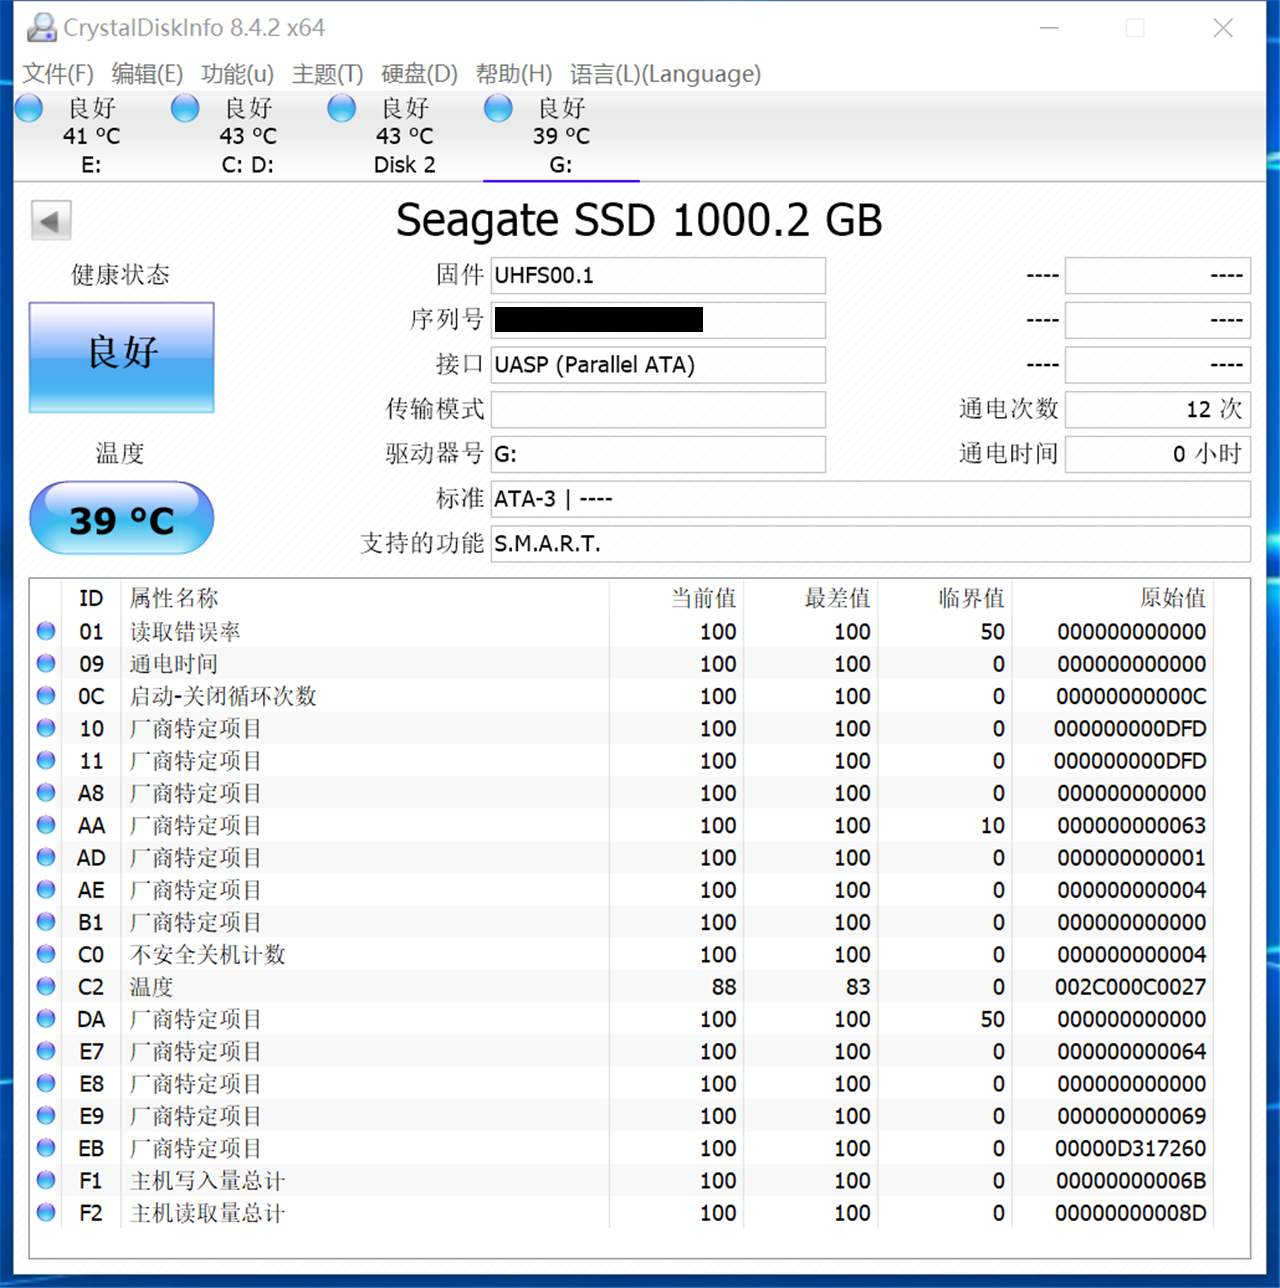
Task: Click the status orb of attribute 0C row
Action: click(x=46, y=695)
